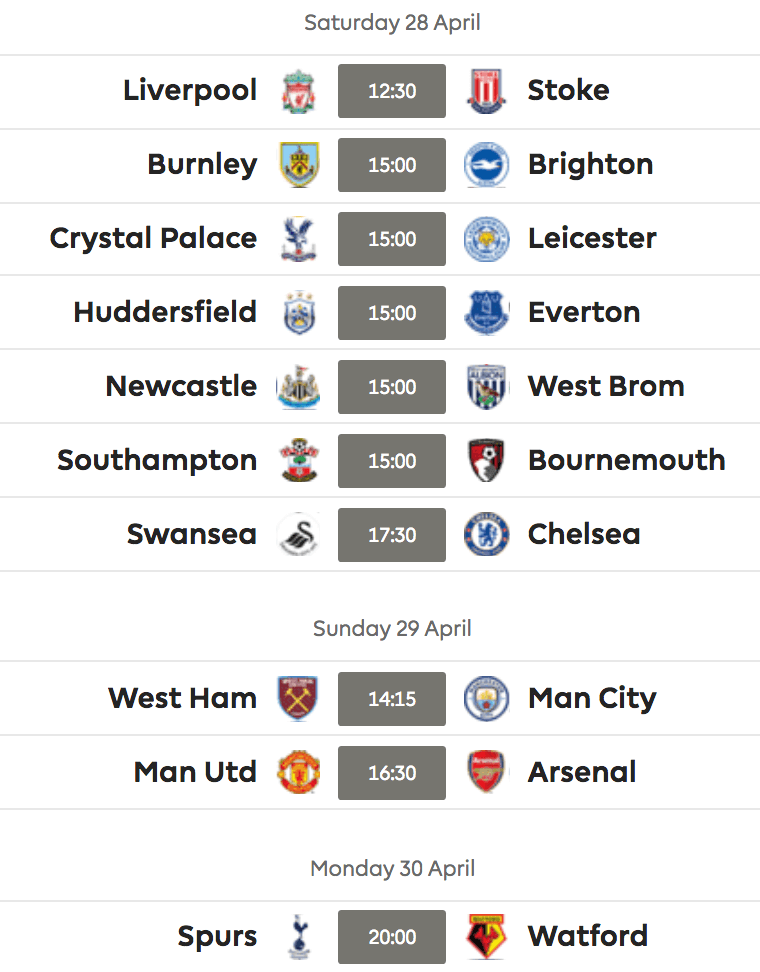Click the Huddersfield team name
760x972 pixels.
click(x=165, y=312)
